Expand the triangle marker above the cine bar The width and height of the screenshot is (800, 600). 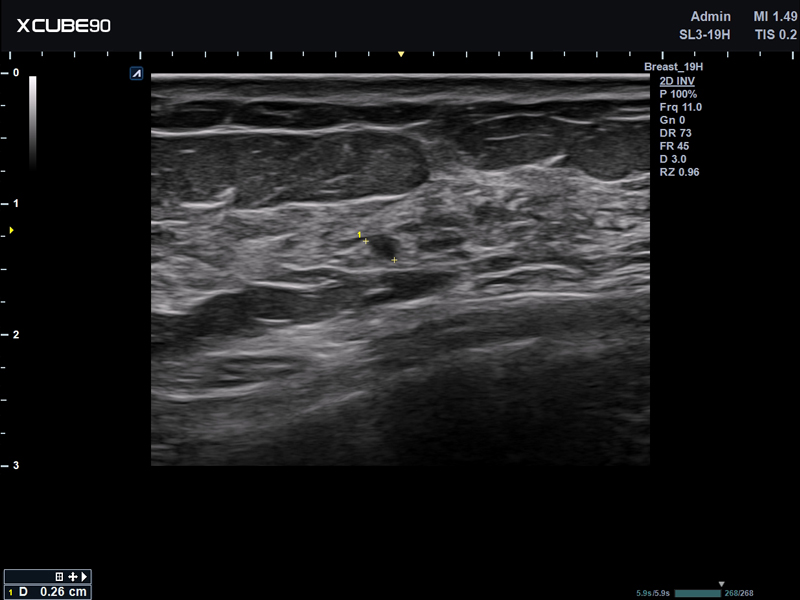pyautogui.click(x=722, y=584)
